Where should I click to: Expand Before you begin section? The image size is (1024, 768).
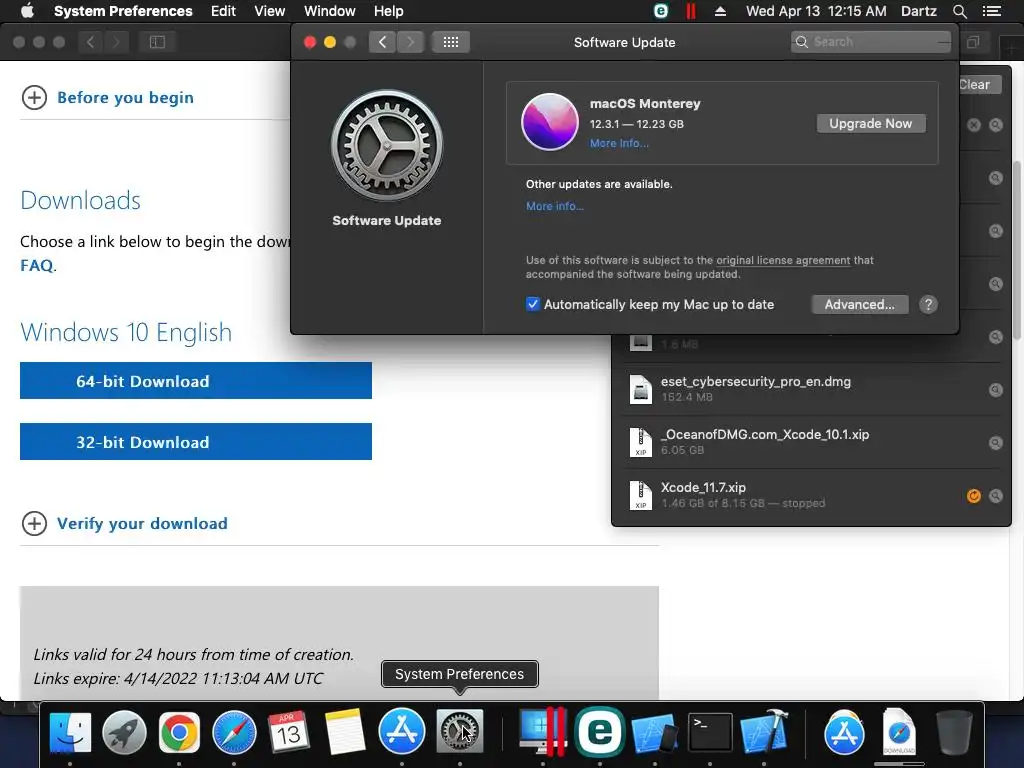[34, 97]
